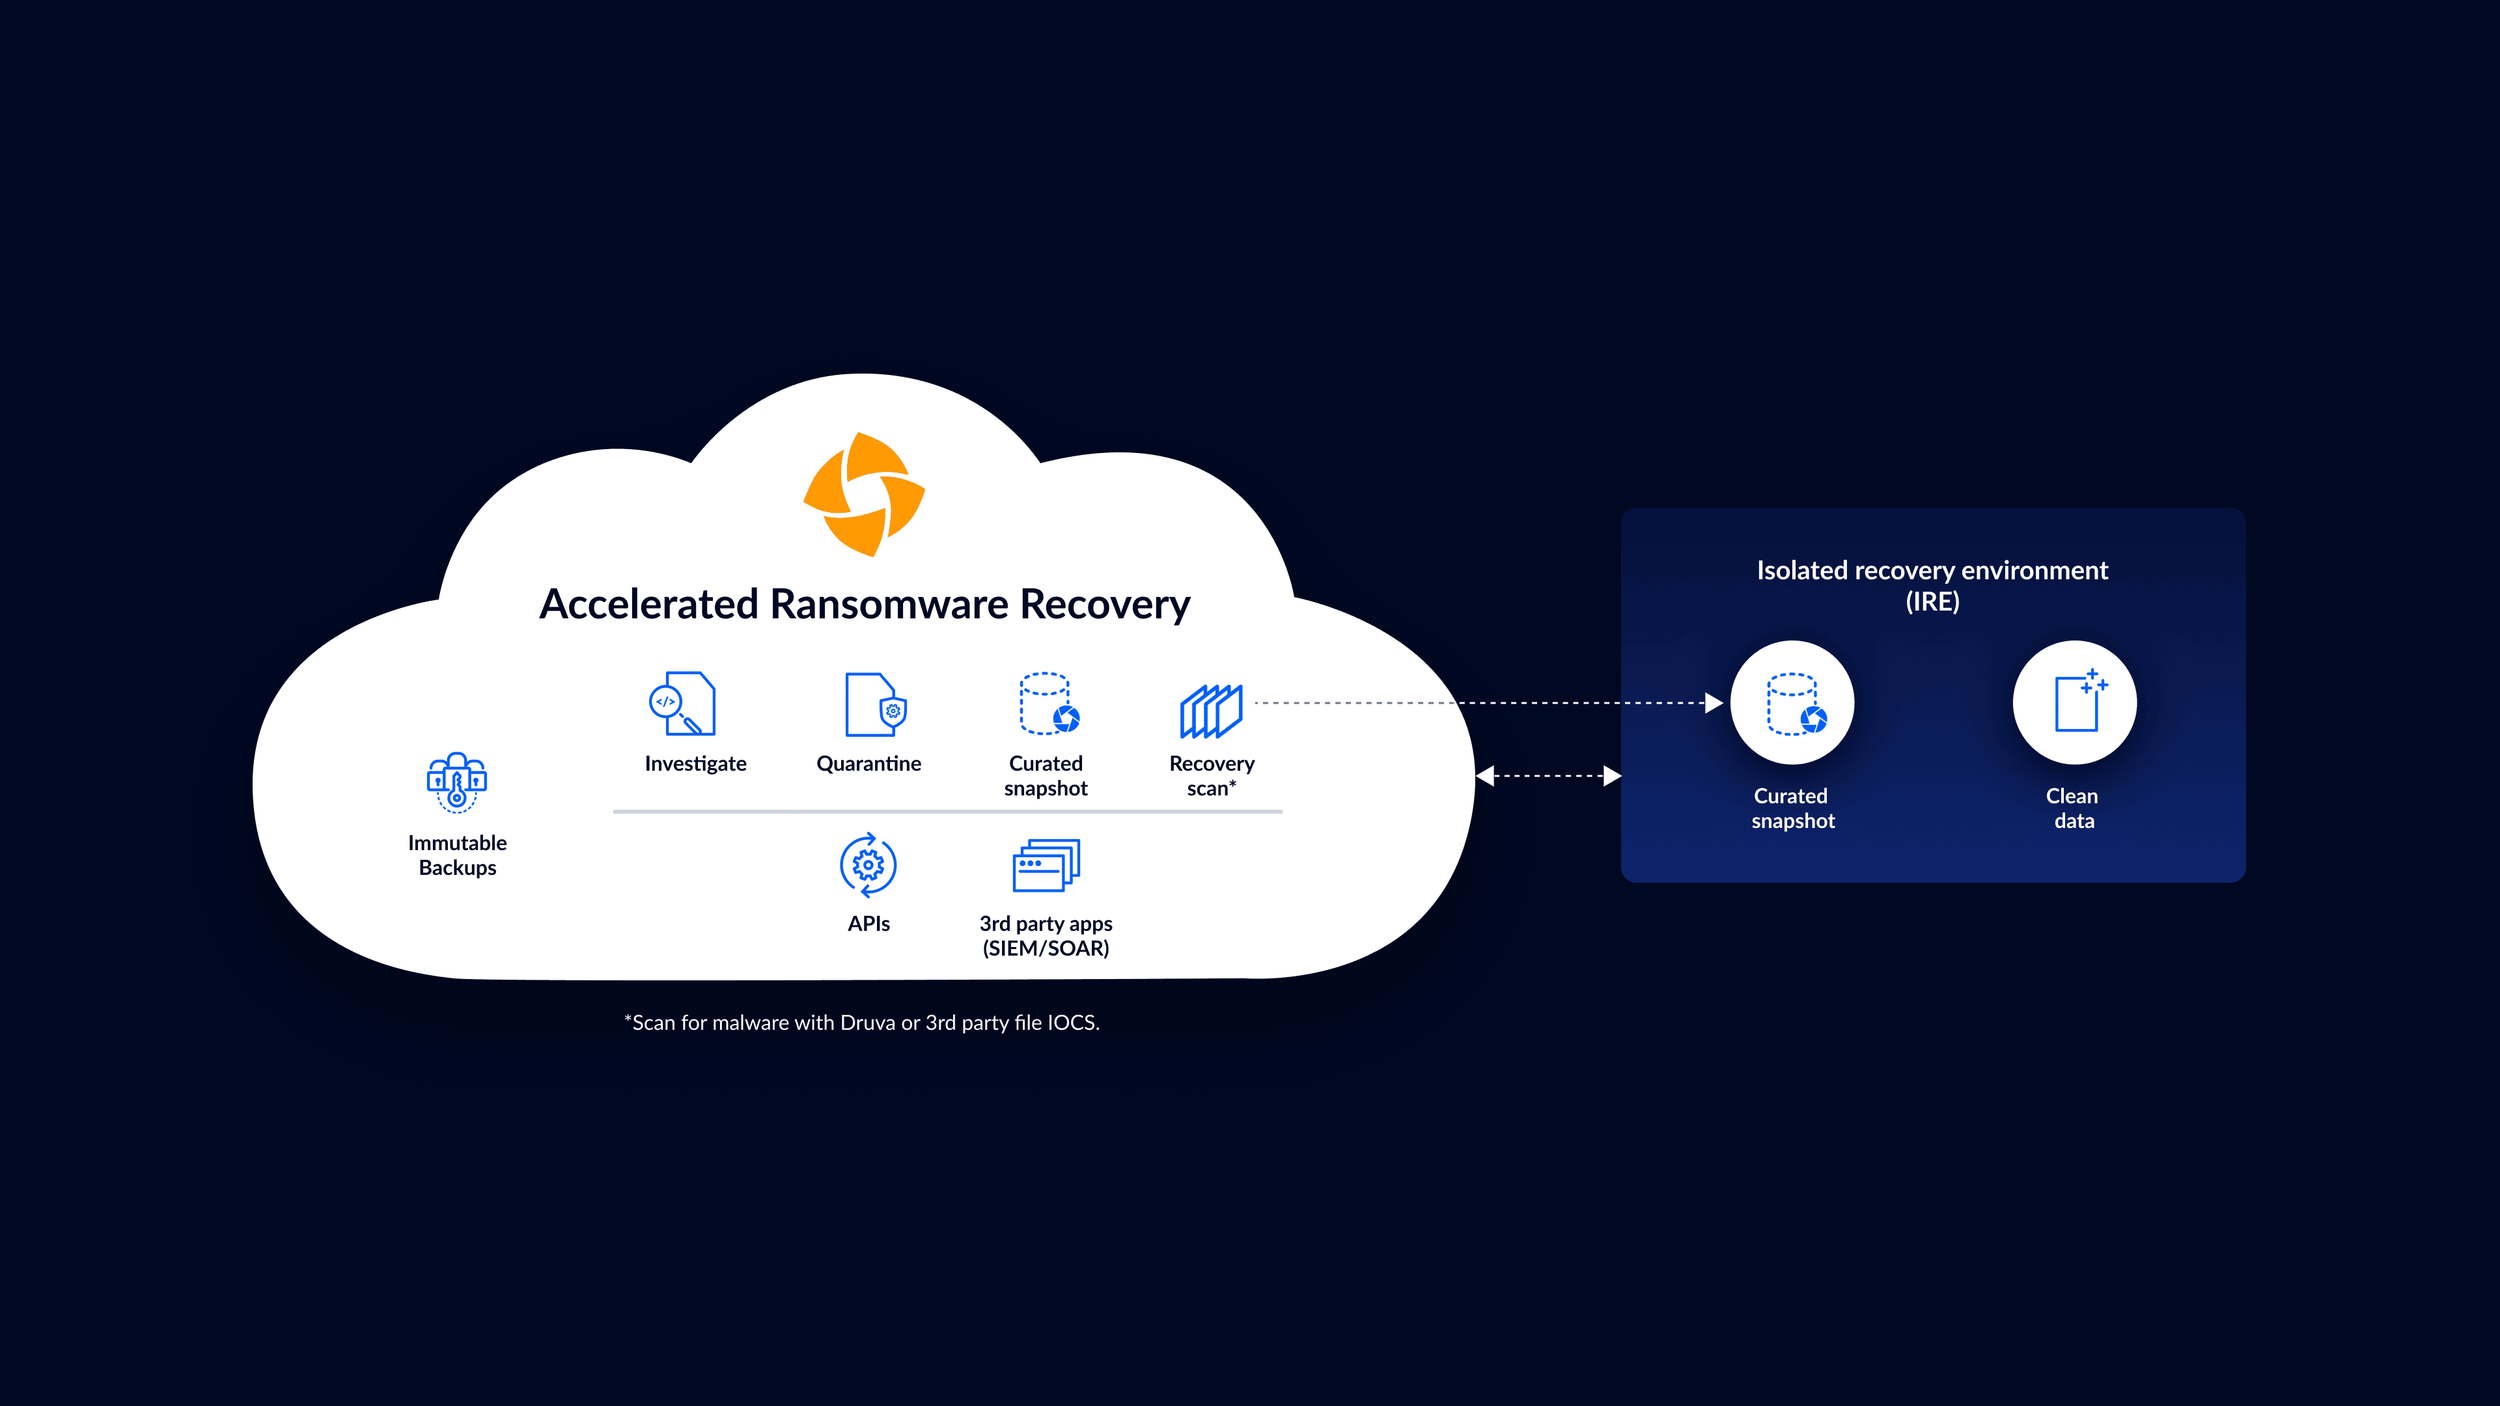
Task: Click the Investigate label
Action: tap(695, 764)
